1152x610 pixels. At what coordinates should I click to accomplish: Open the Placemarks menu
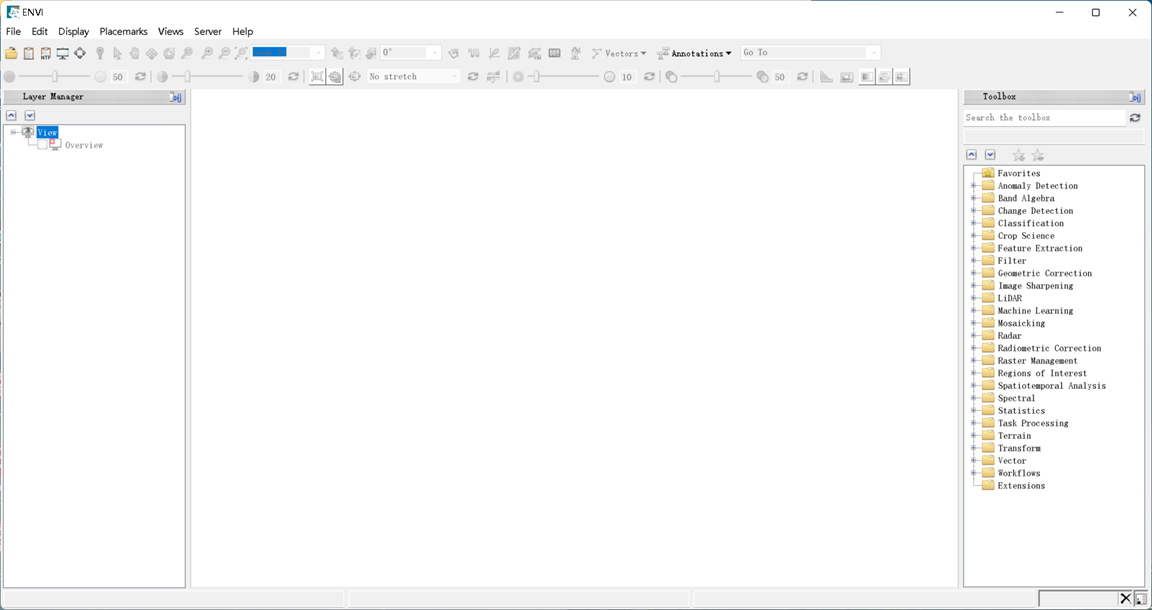click(x=123, y=32)
